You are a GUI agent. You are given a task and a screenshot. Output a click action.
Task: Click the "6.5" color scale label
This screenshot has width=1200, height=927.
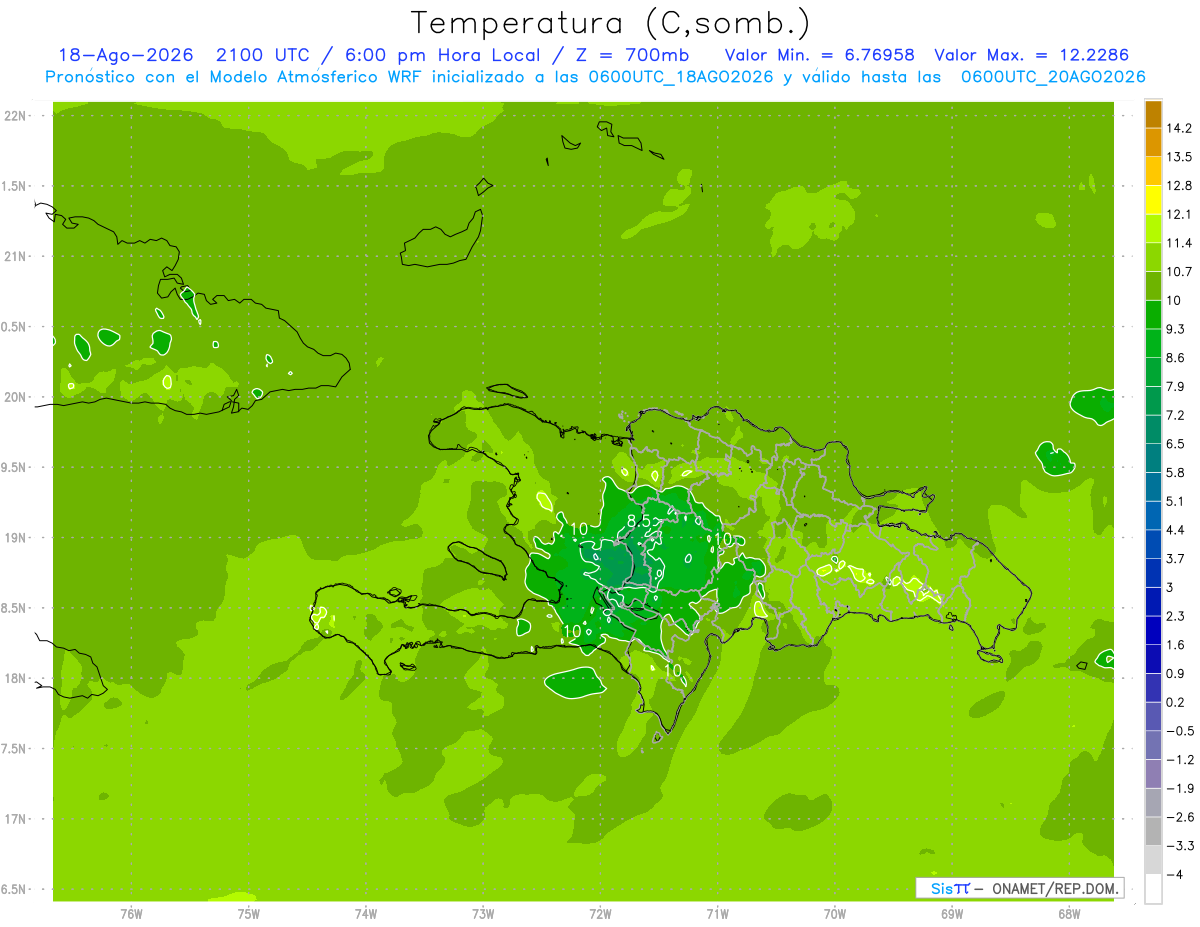(1177, 443)
